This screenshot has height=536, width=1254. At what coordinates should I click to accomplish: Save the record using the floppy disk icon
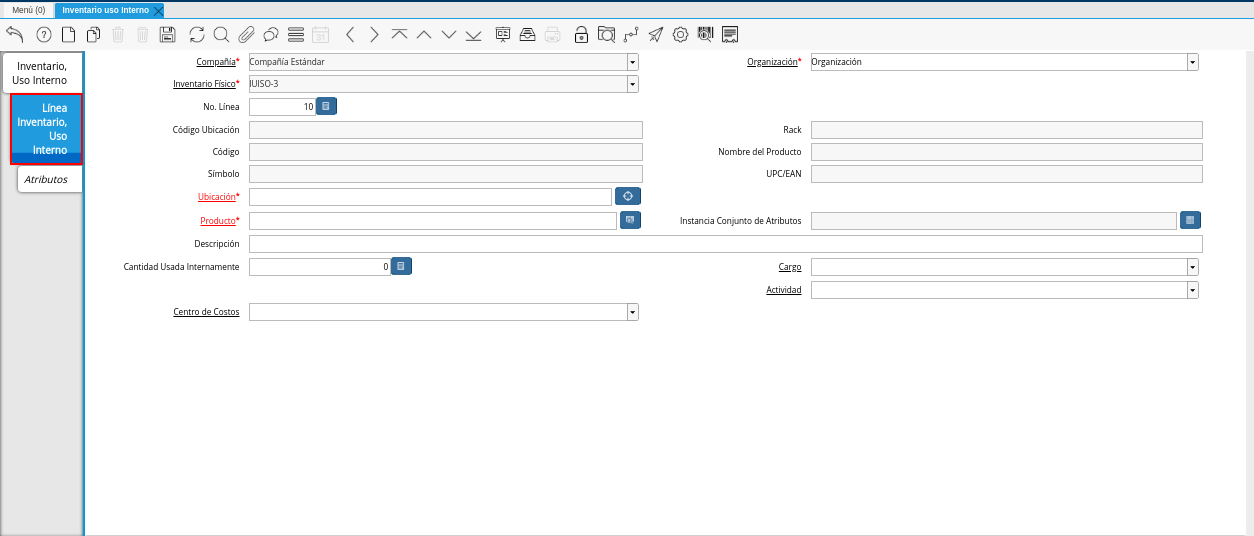coord(168,35)
